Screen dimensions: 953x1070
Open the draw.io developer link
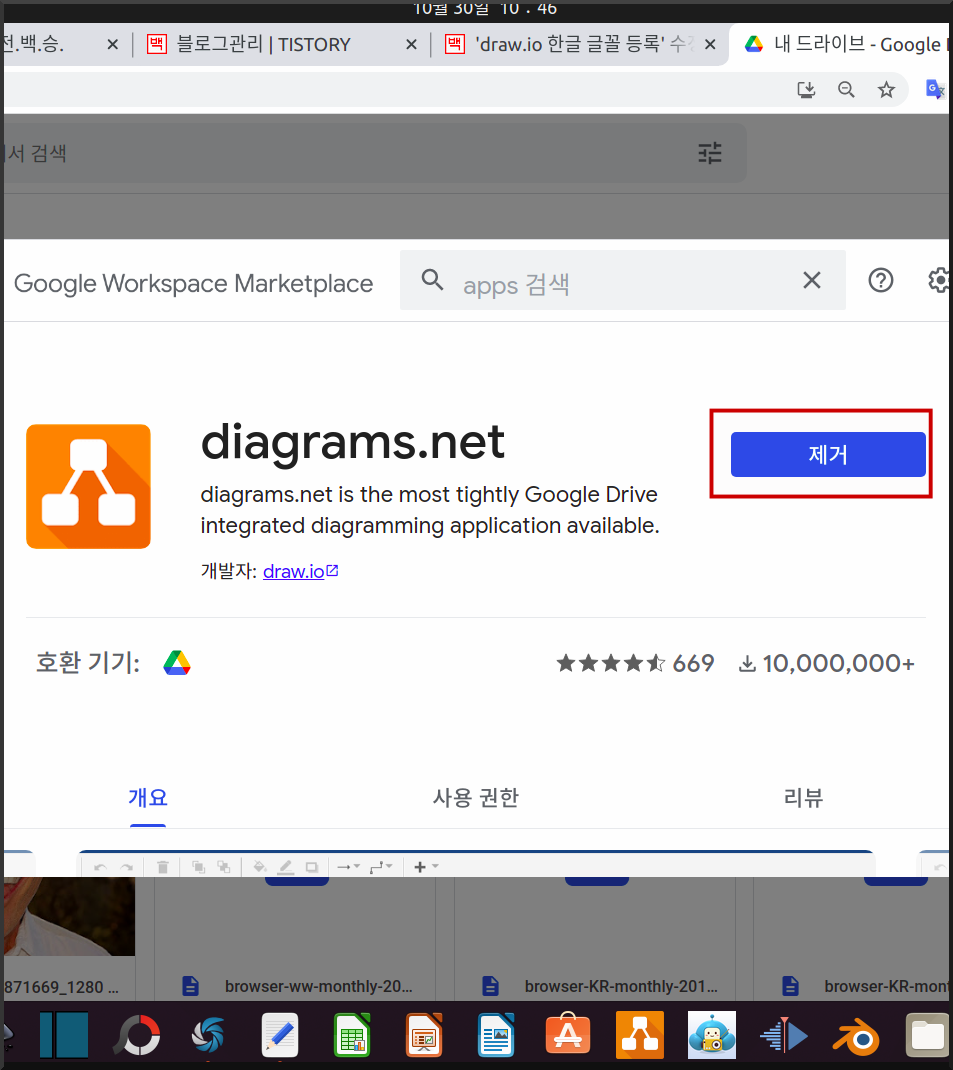point(300,571)
